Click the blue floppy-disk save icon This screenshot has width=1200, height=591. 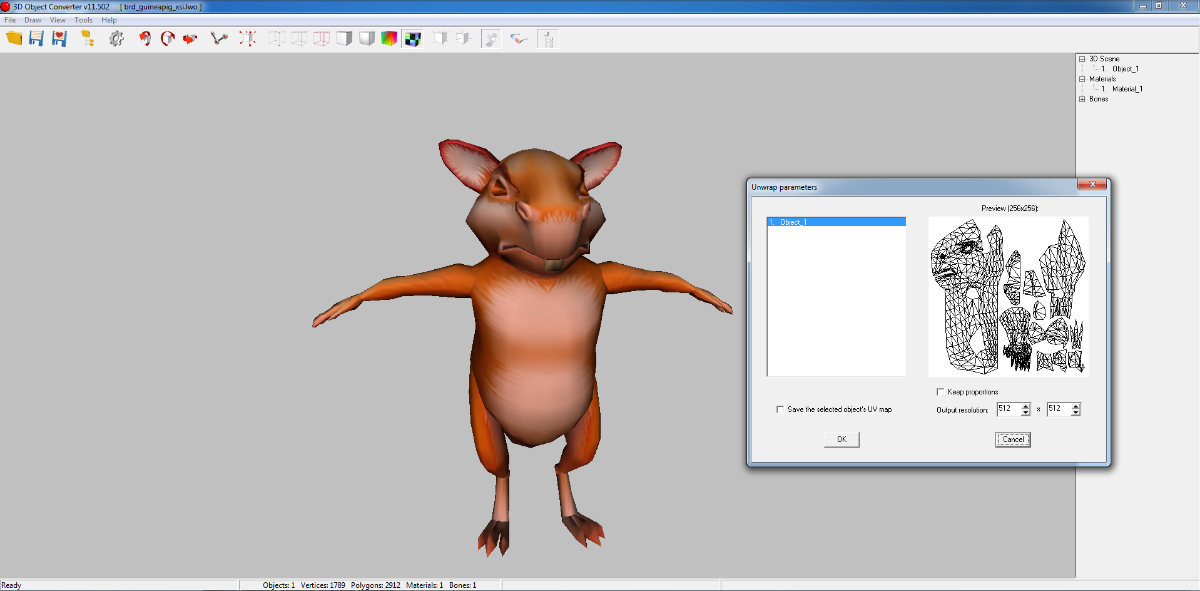tap(37, 38)
